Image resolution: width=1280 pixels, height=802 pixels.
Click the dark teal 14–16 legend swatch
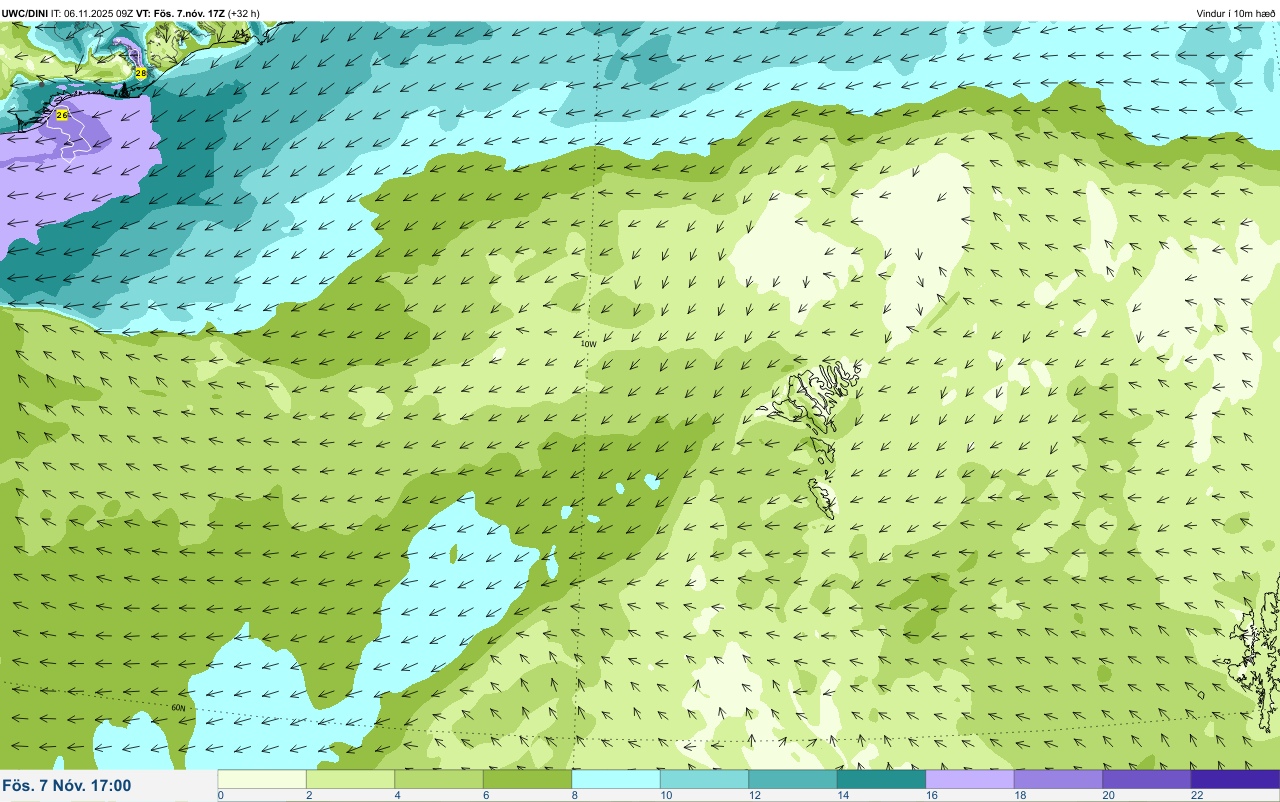click(x=881, y=779)
